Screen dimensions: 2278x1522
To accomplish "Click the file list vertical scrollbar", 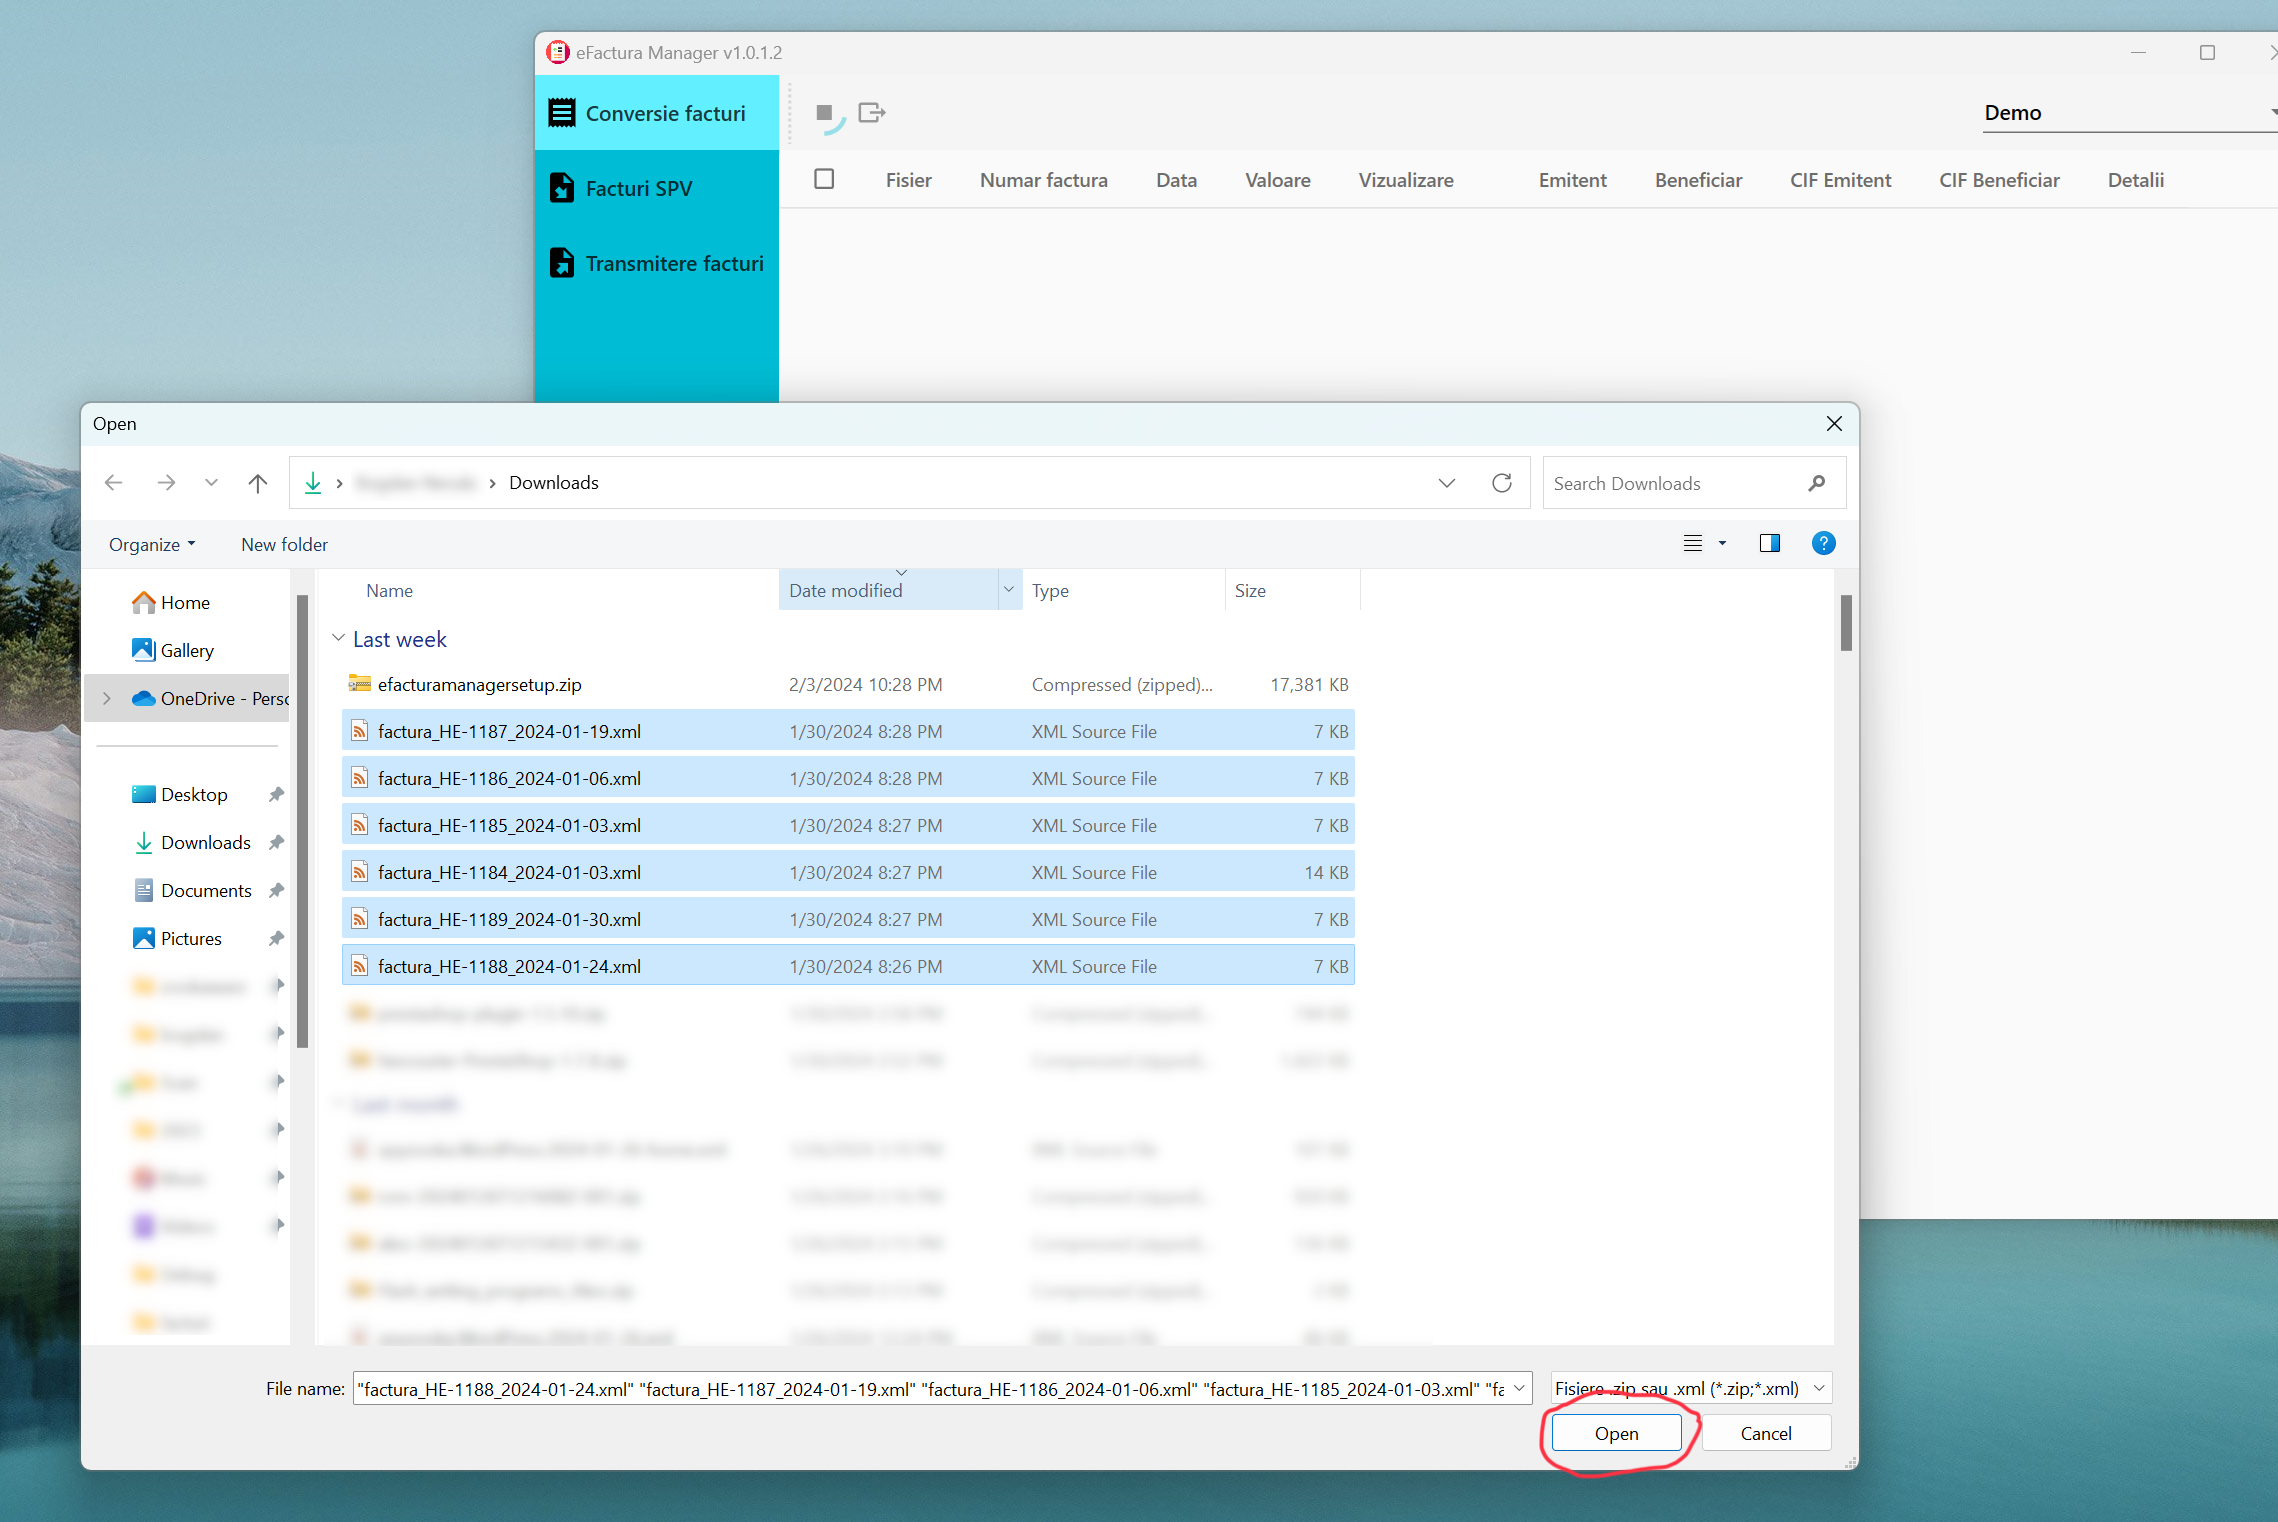I will click(1845, 623).
